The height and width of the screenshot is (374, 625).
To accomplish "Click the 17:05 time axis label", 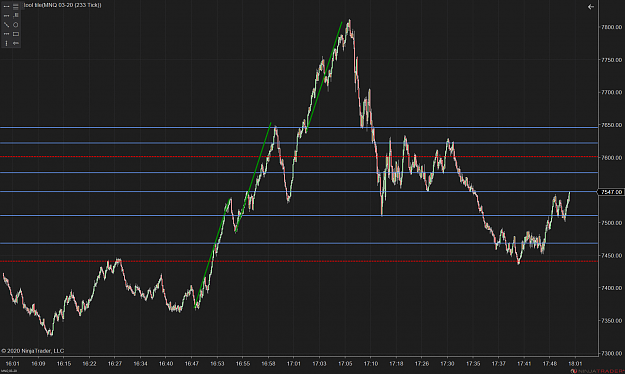I will point(345,364).
